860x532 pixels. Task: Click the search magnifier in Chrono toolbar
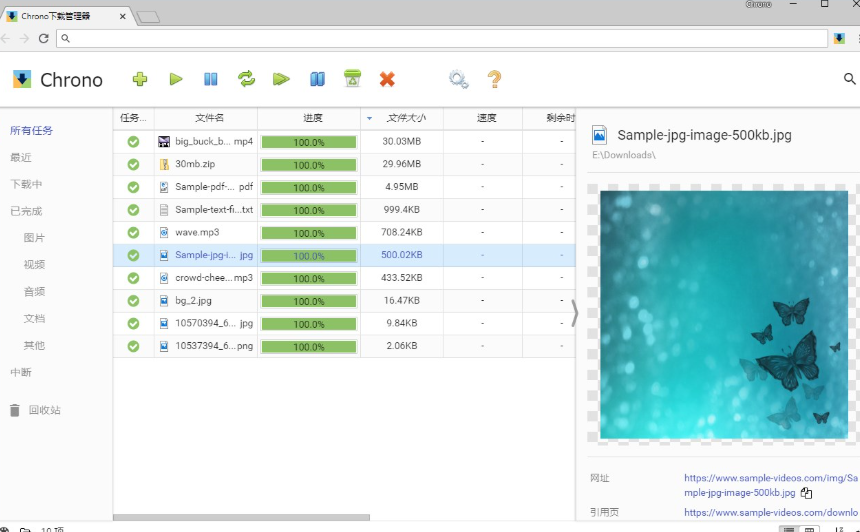pyautogui.click(x=849, y=79)
